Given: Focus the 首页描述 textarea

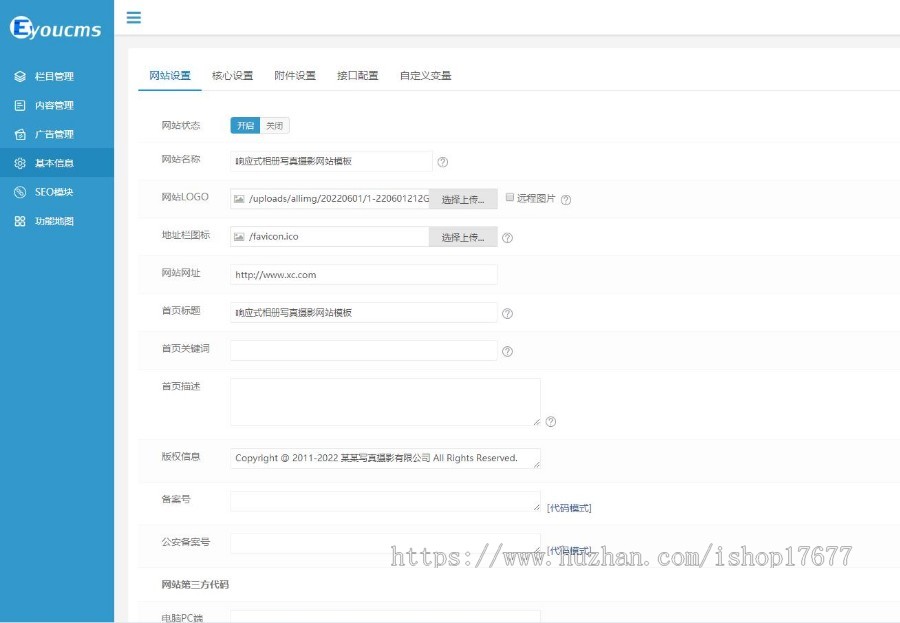Looking at the screenshot, I should click(x=385, y=402).
